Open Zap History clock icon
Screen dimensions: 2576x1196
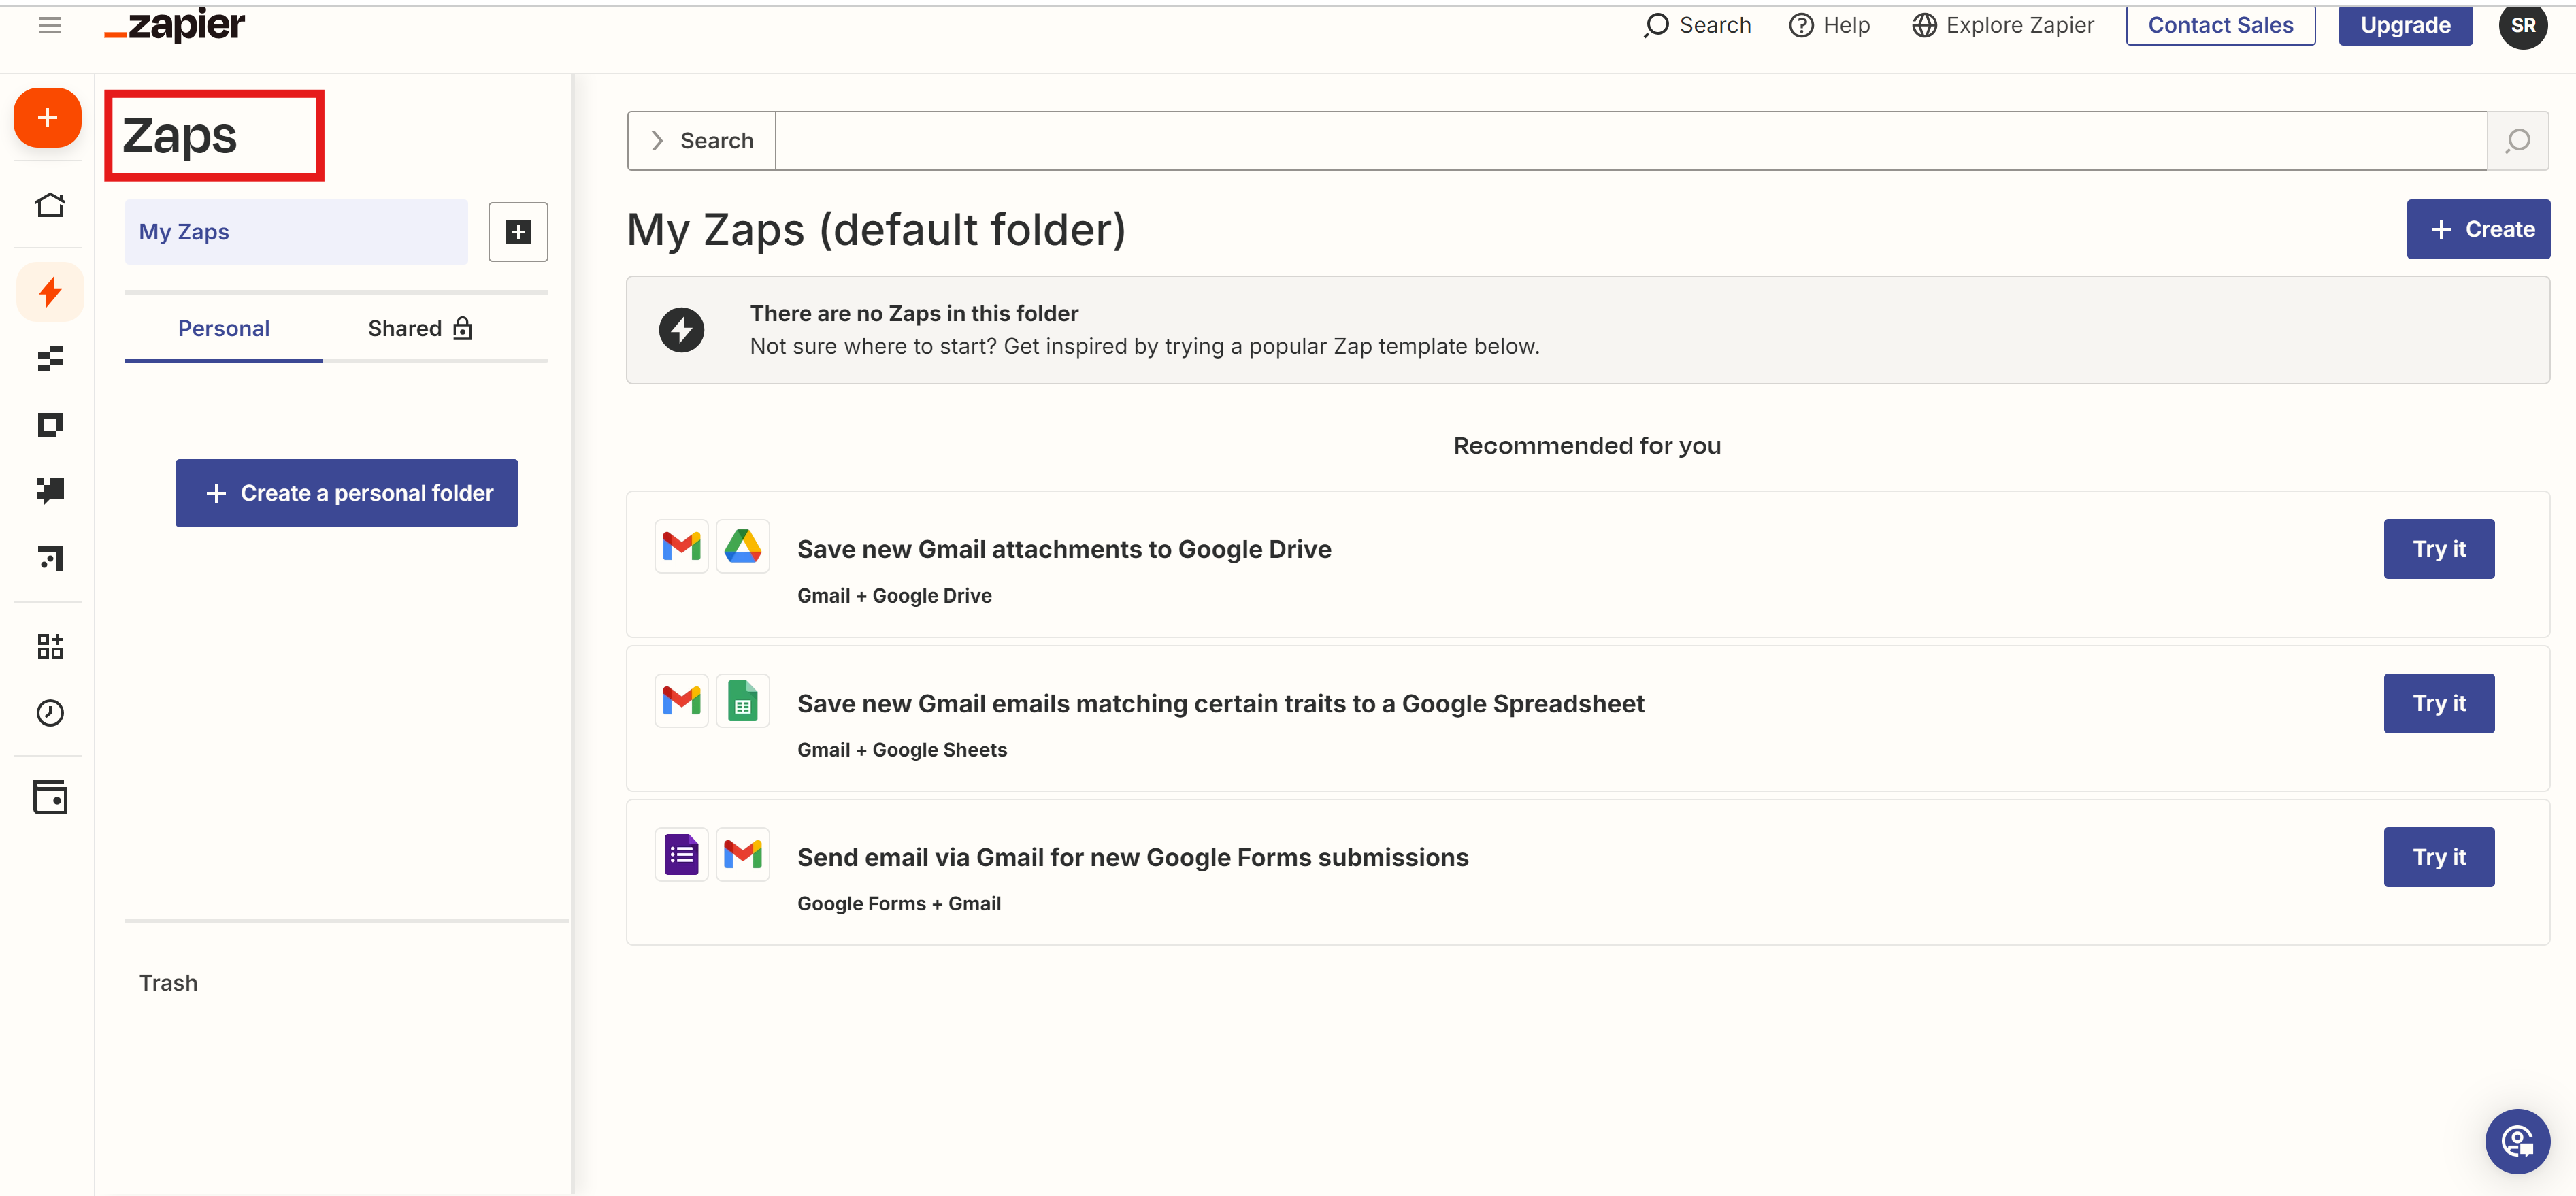[x=50, y=713]
